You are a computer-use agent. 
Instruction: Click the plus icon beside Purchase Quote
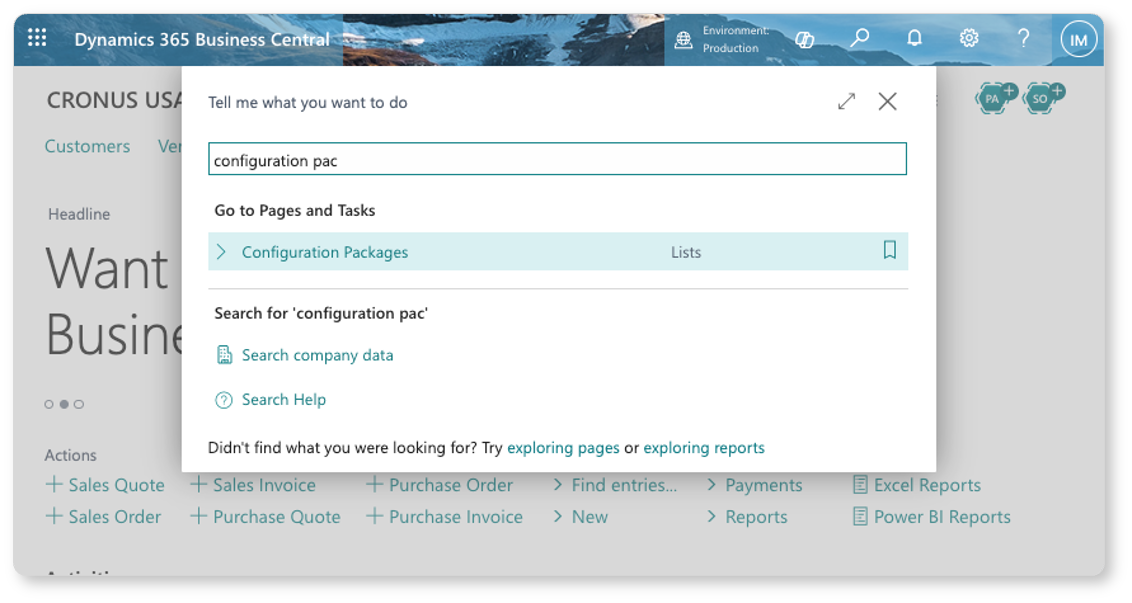(x=199, y=516)
